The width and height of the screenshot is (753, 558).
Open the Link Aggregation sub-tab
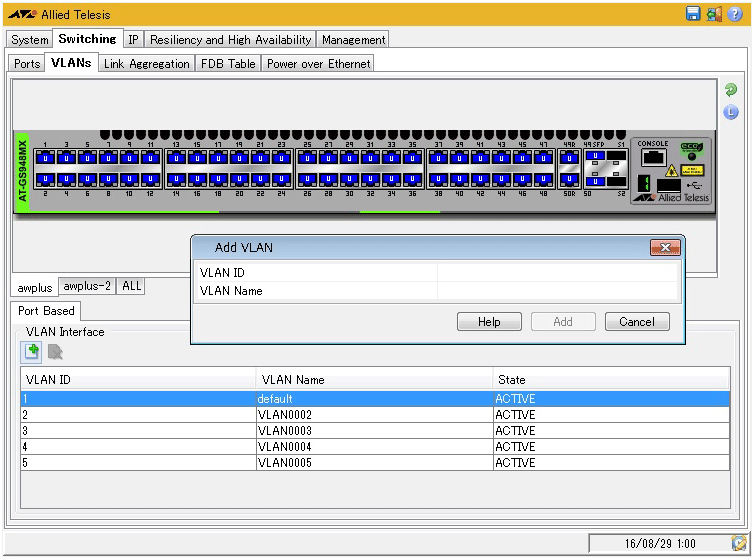146,63
